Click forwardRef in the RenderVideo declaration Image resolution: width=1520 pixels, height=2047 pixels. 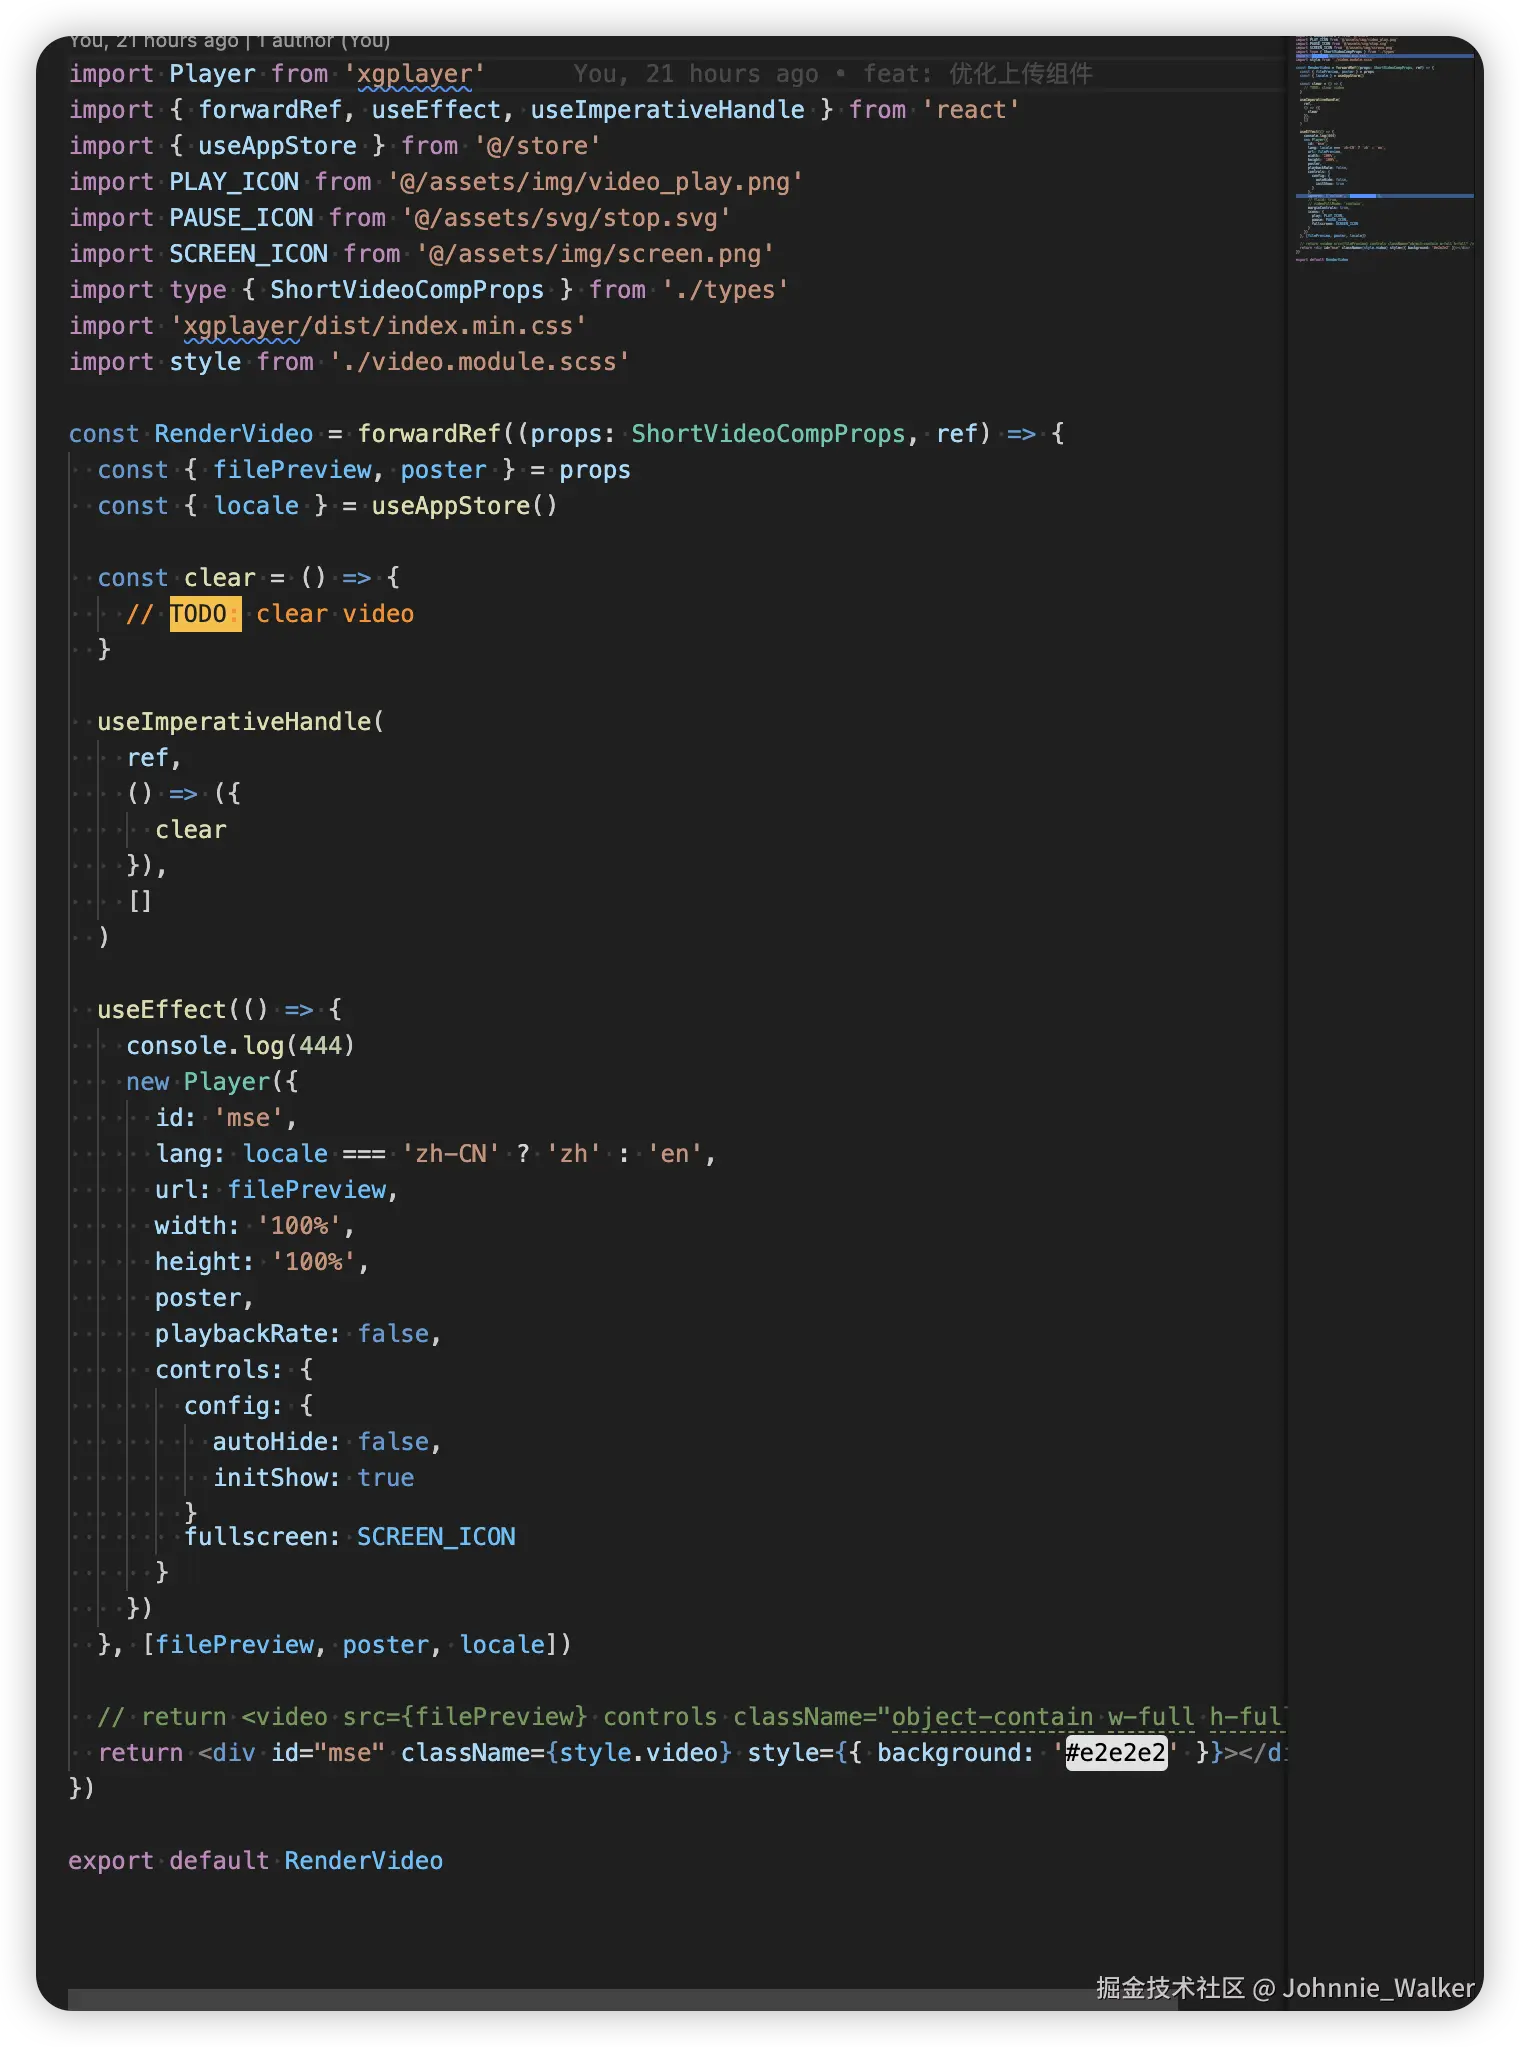tap(429, 434)
